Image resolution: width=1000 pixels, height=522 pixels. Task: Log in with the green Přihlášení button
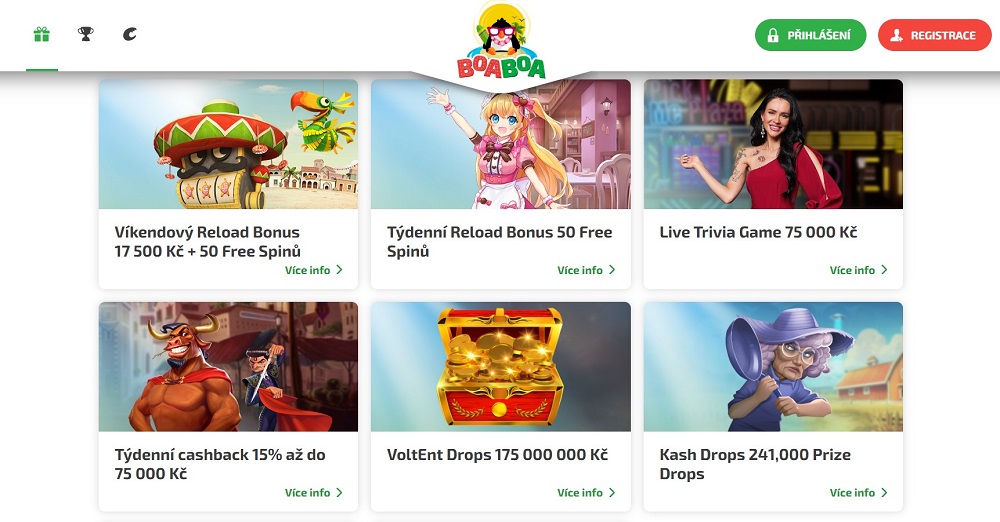[811, 35]
